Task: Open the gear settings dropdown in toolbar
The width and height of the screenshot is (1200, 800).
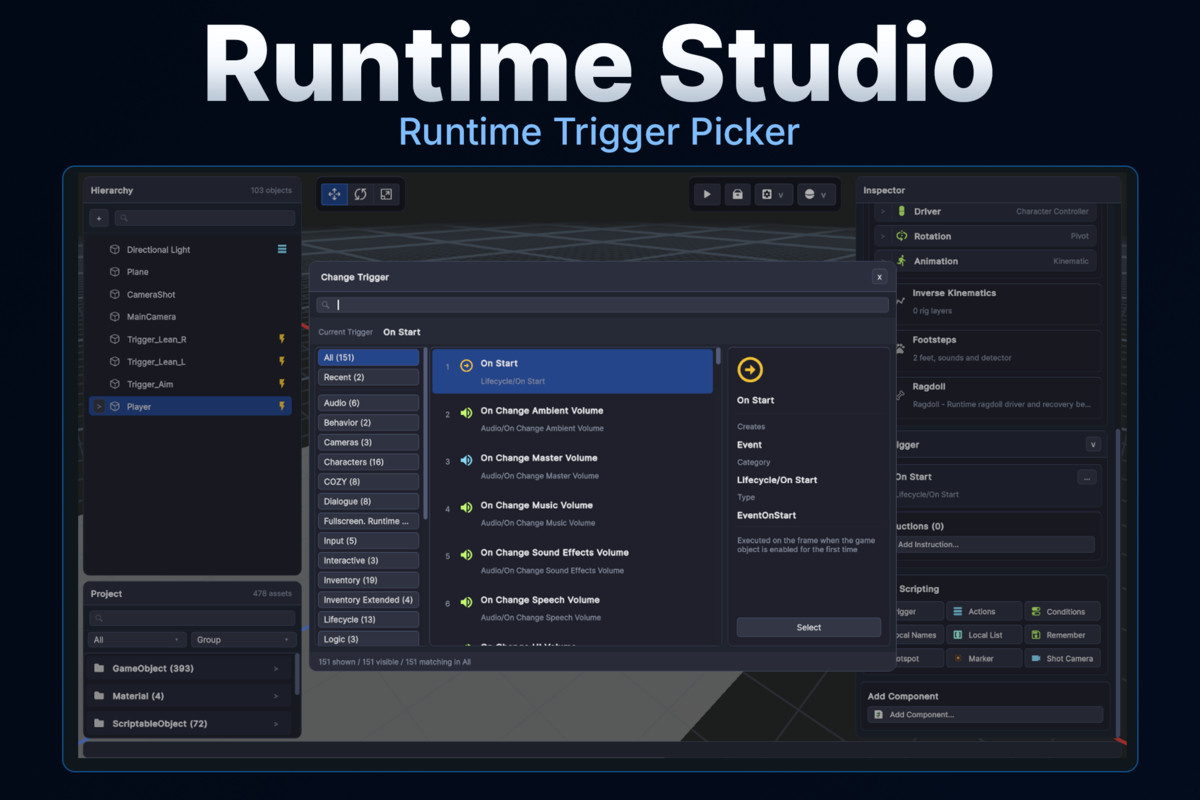Action: coord(772,194)
